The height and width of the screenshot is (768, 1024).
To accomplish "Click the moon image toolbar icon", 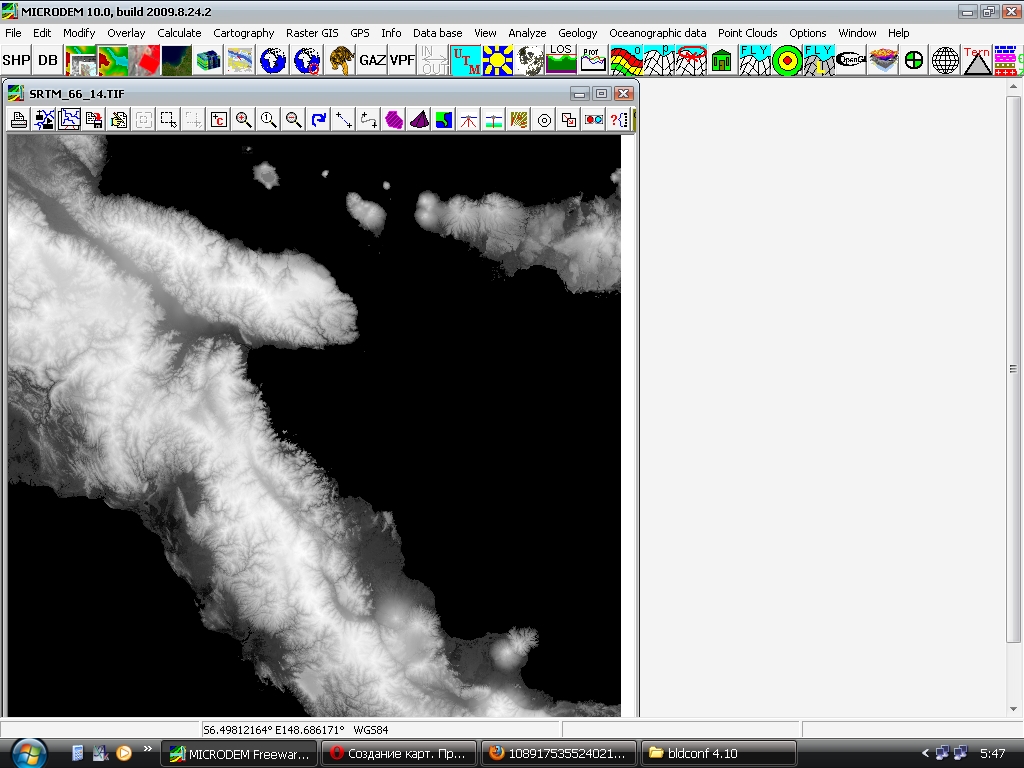I will (530, 60).
